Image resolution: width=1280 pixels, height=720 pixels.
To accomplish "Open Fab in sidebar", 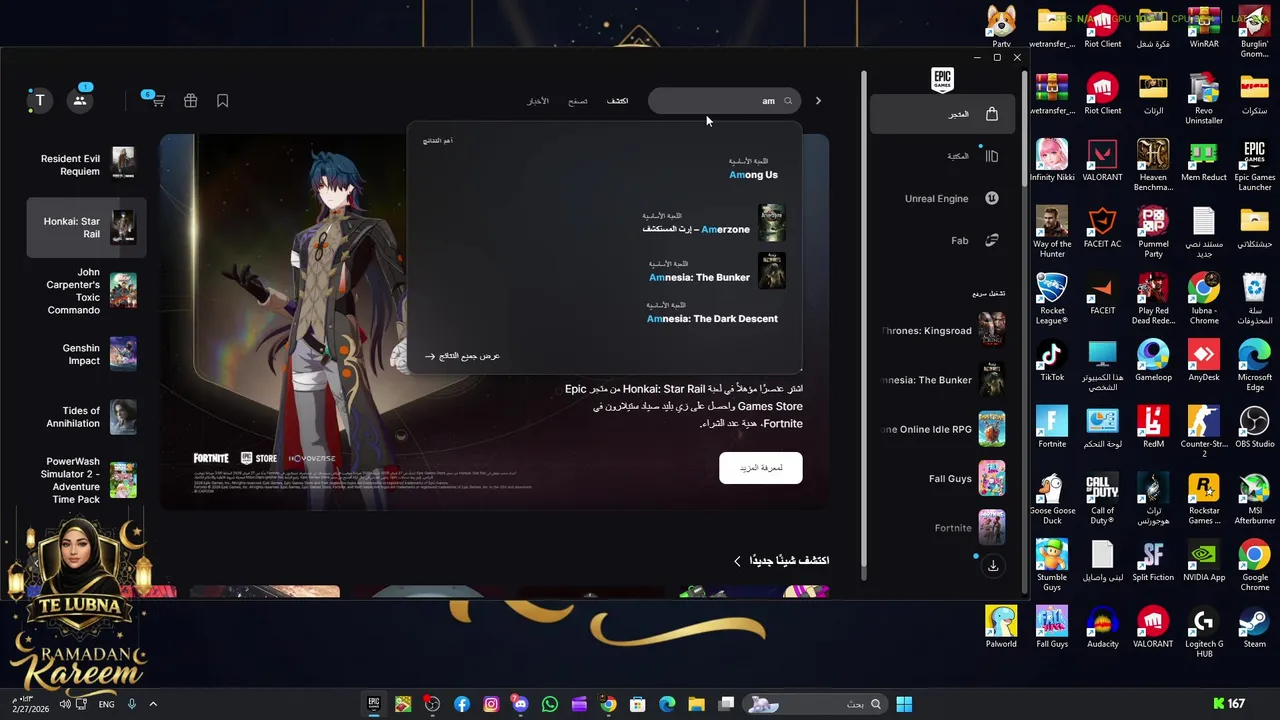I will tap(942, 240).
